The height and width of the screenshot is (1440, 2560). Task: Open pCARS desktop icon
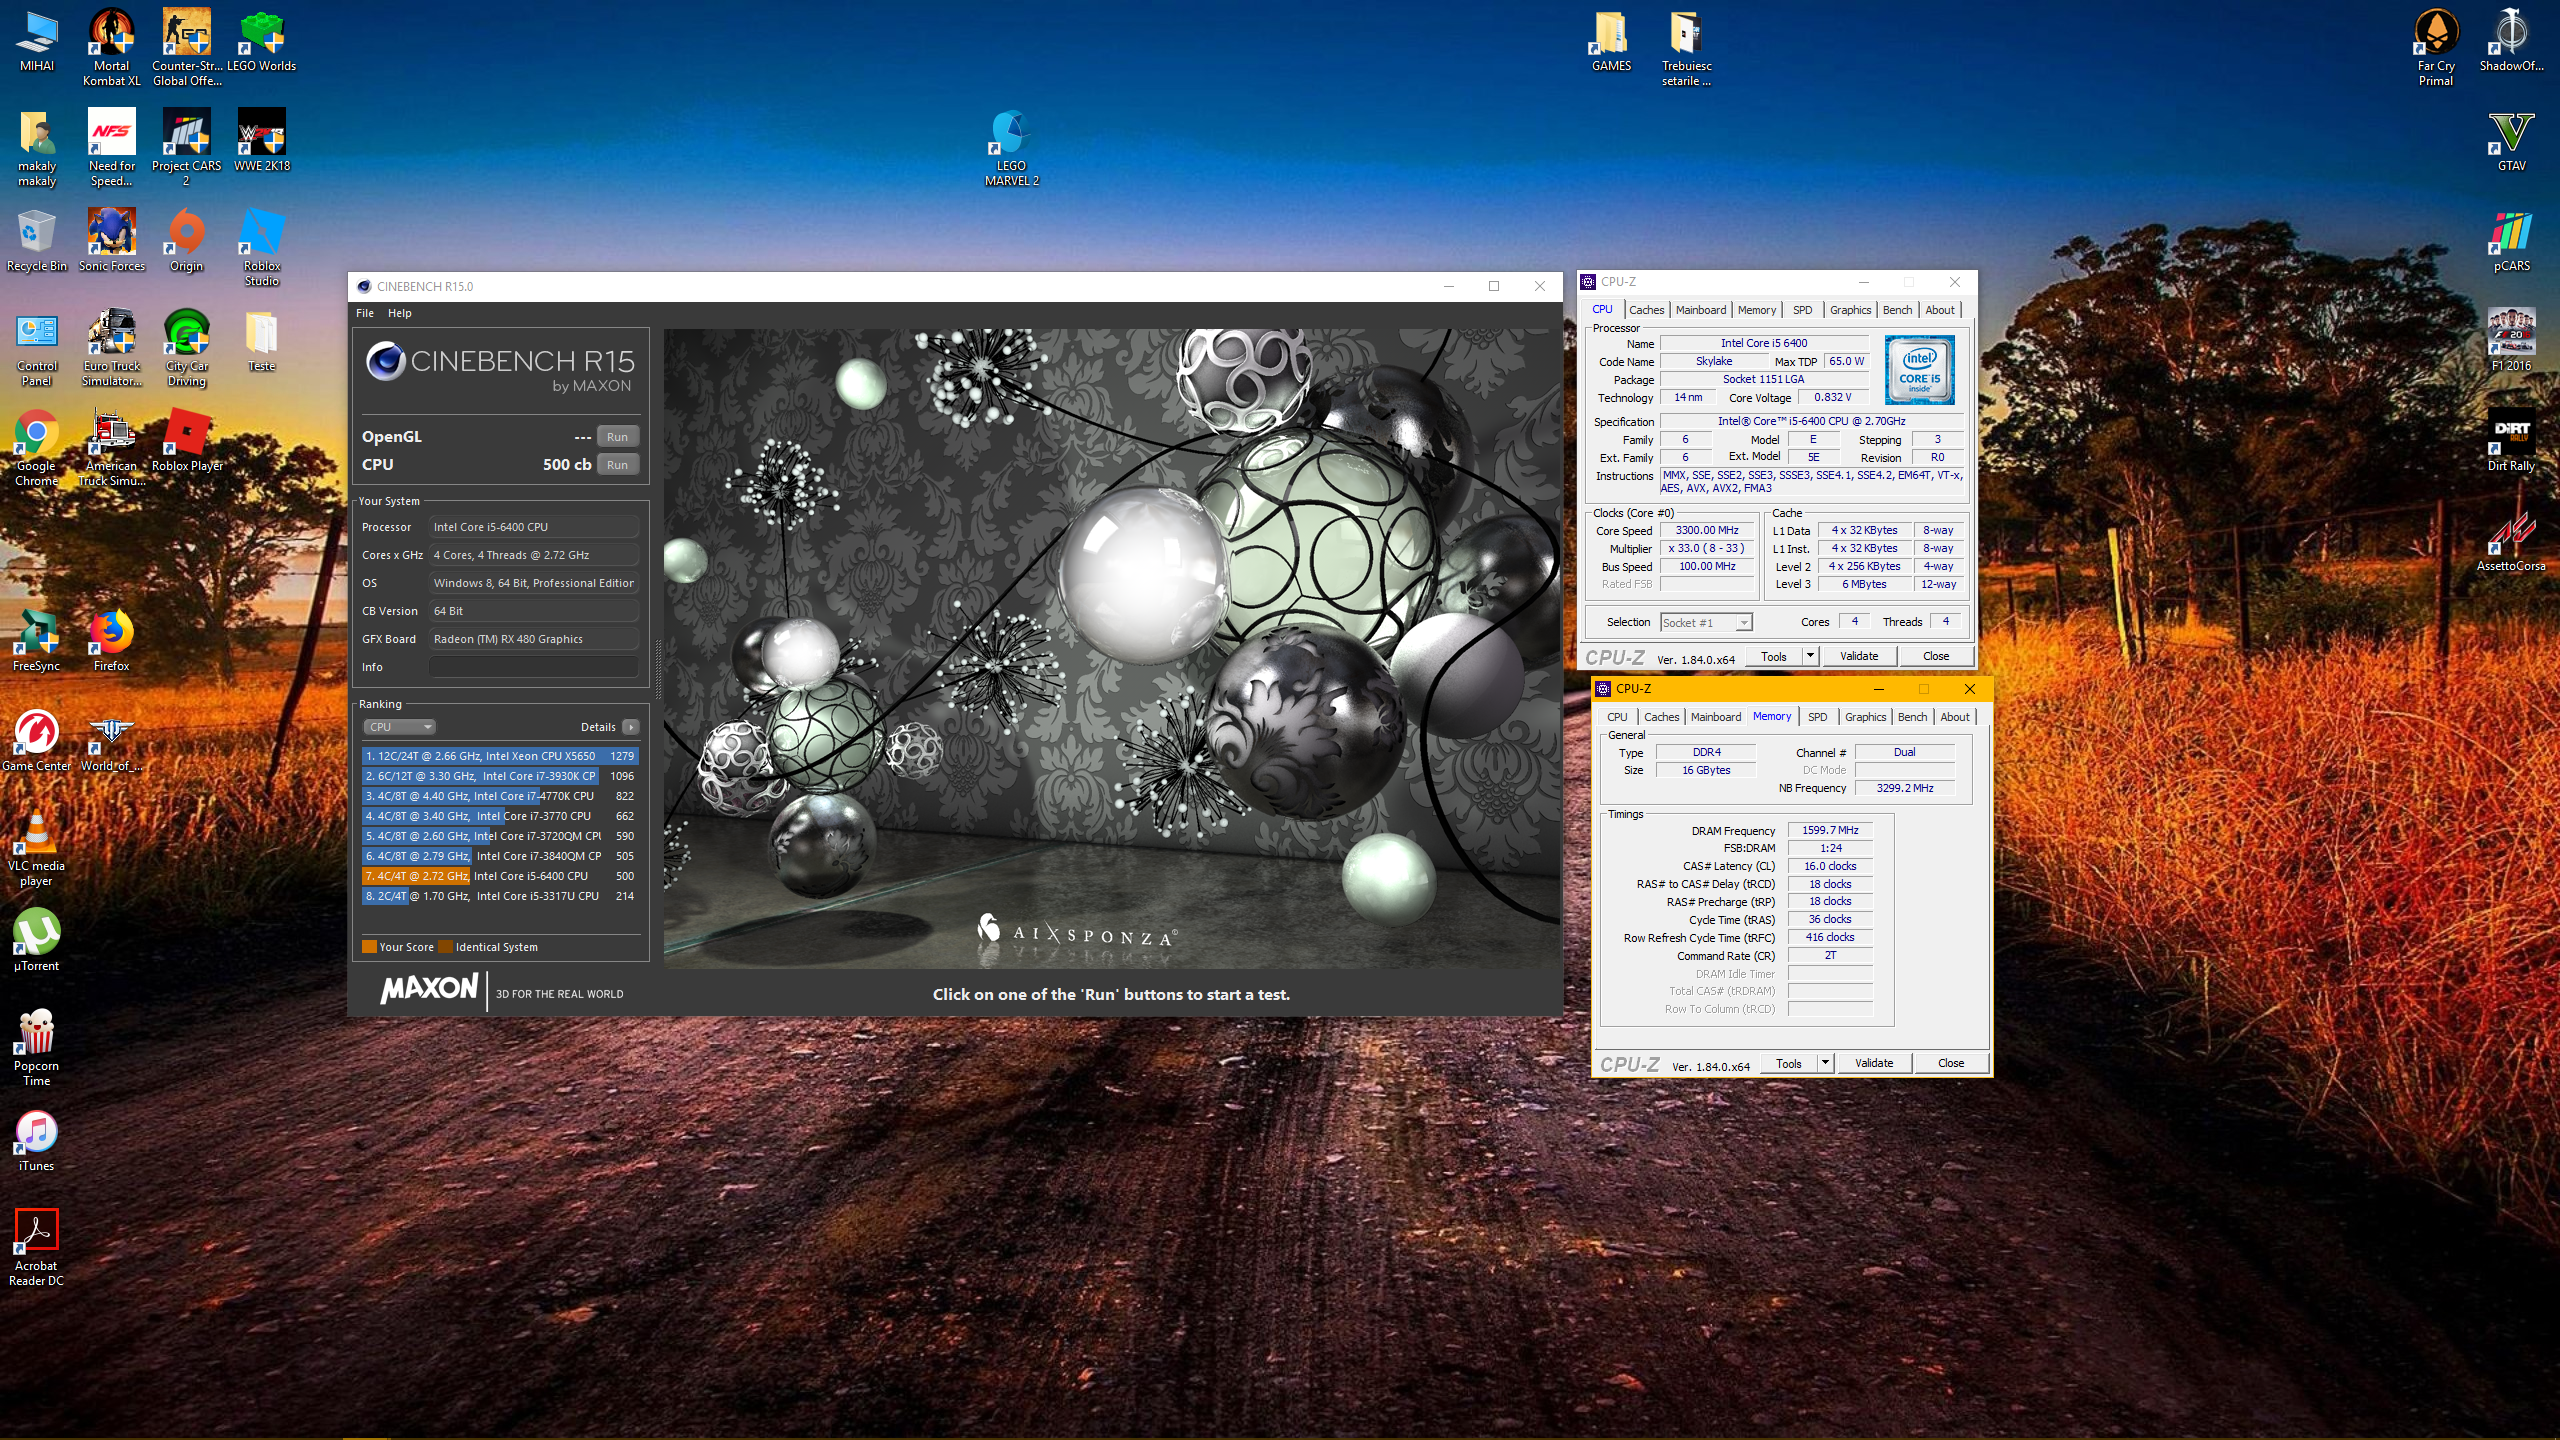[2511, 240]
